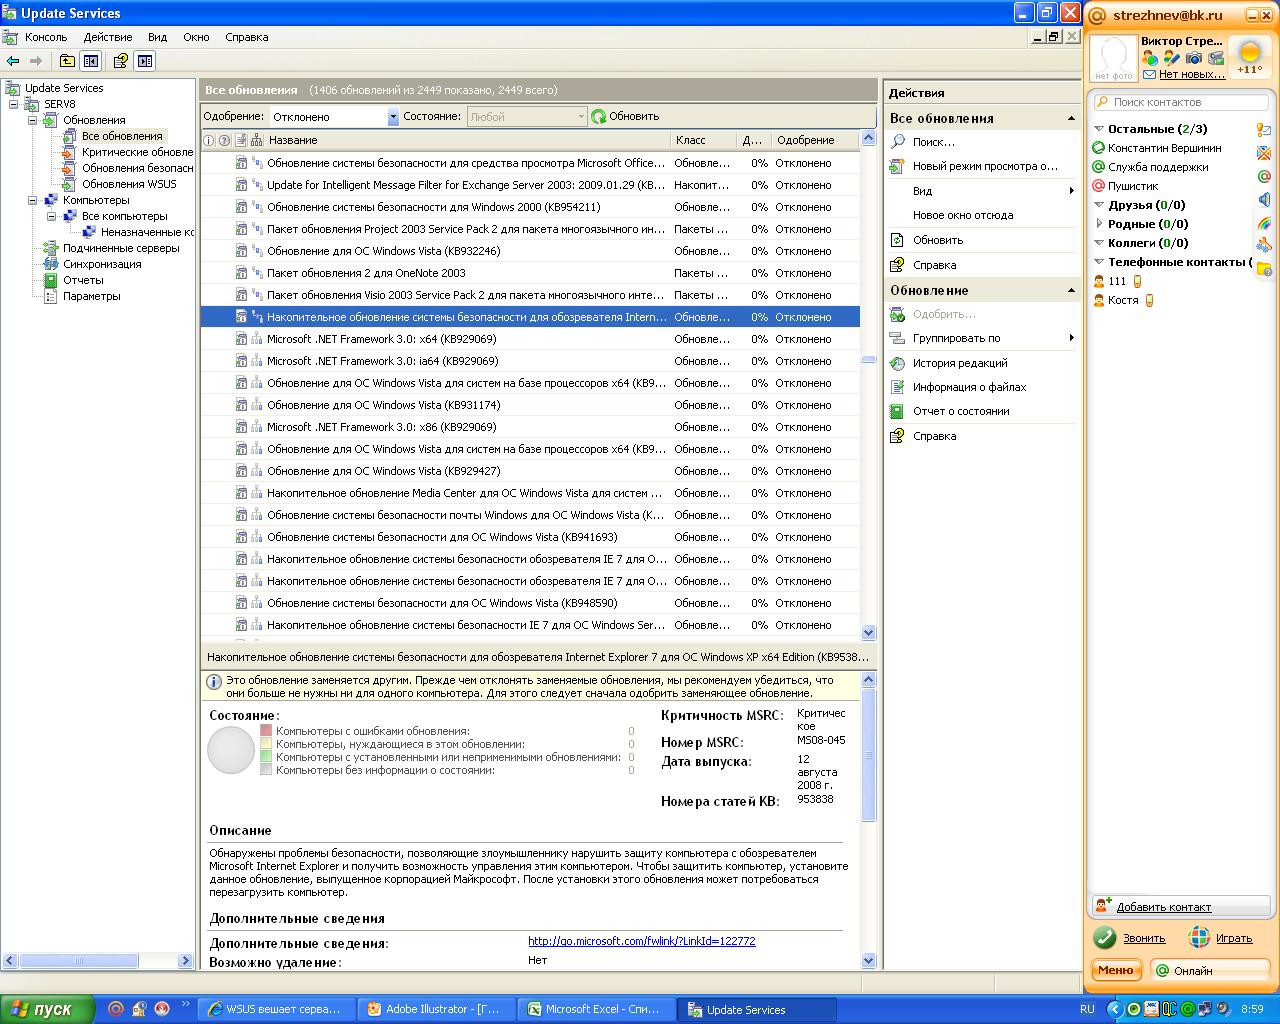
Task: Select Обновления WSUS in the tree
Action: point(129,184)
